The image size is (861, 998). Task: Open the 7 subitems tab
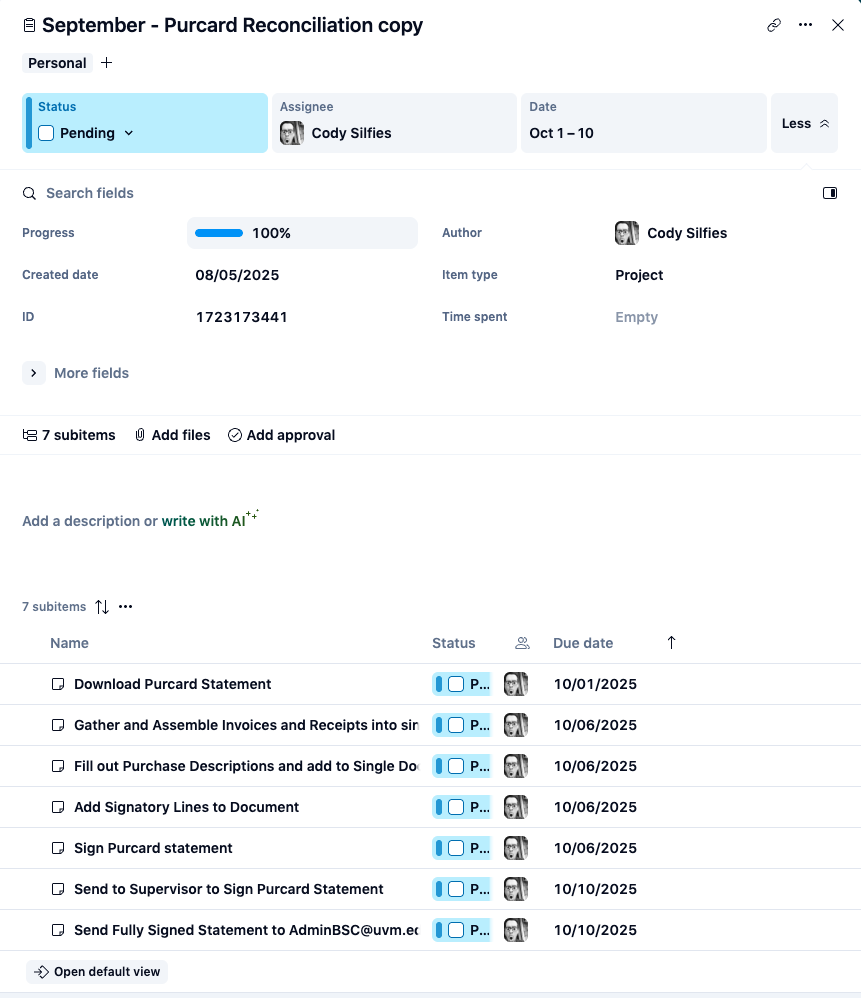click(69, 435)
